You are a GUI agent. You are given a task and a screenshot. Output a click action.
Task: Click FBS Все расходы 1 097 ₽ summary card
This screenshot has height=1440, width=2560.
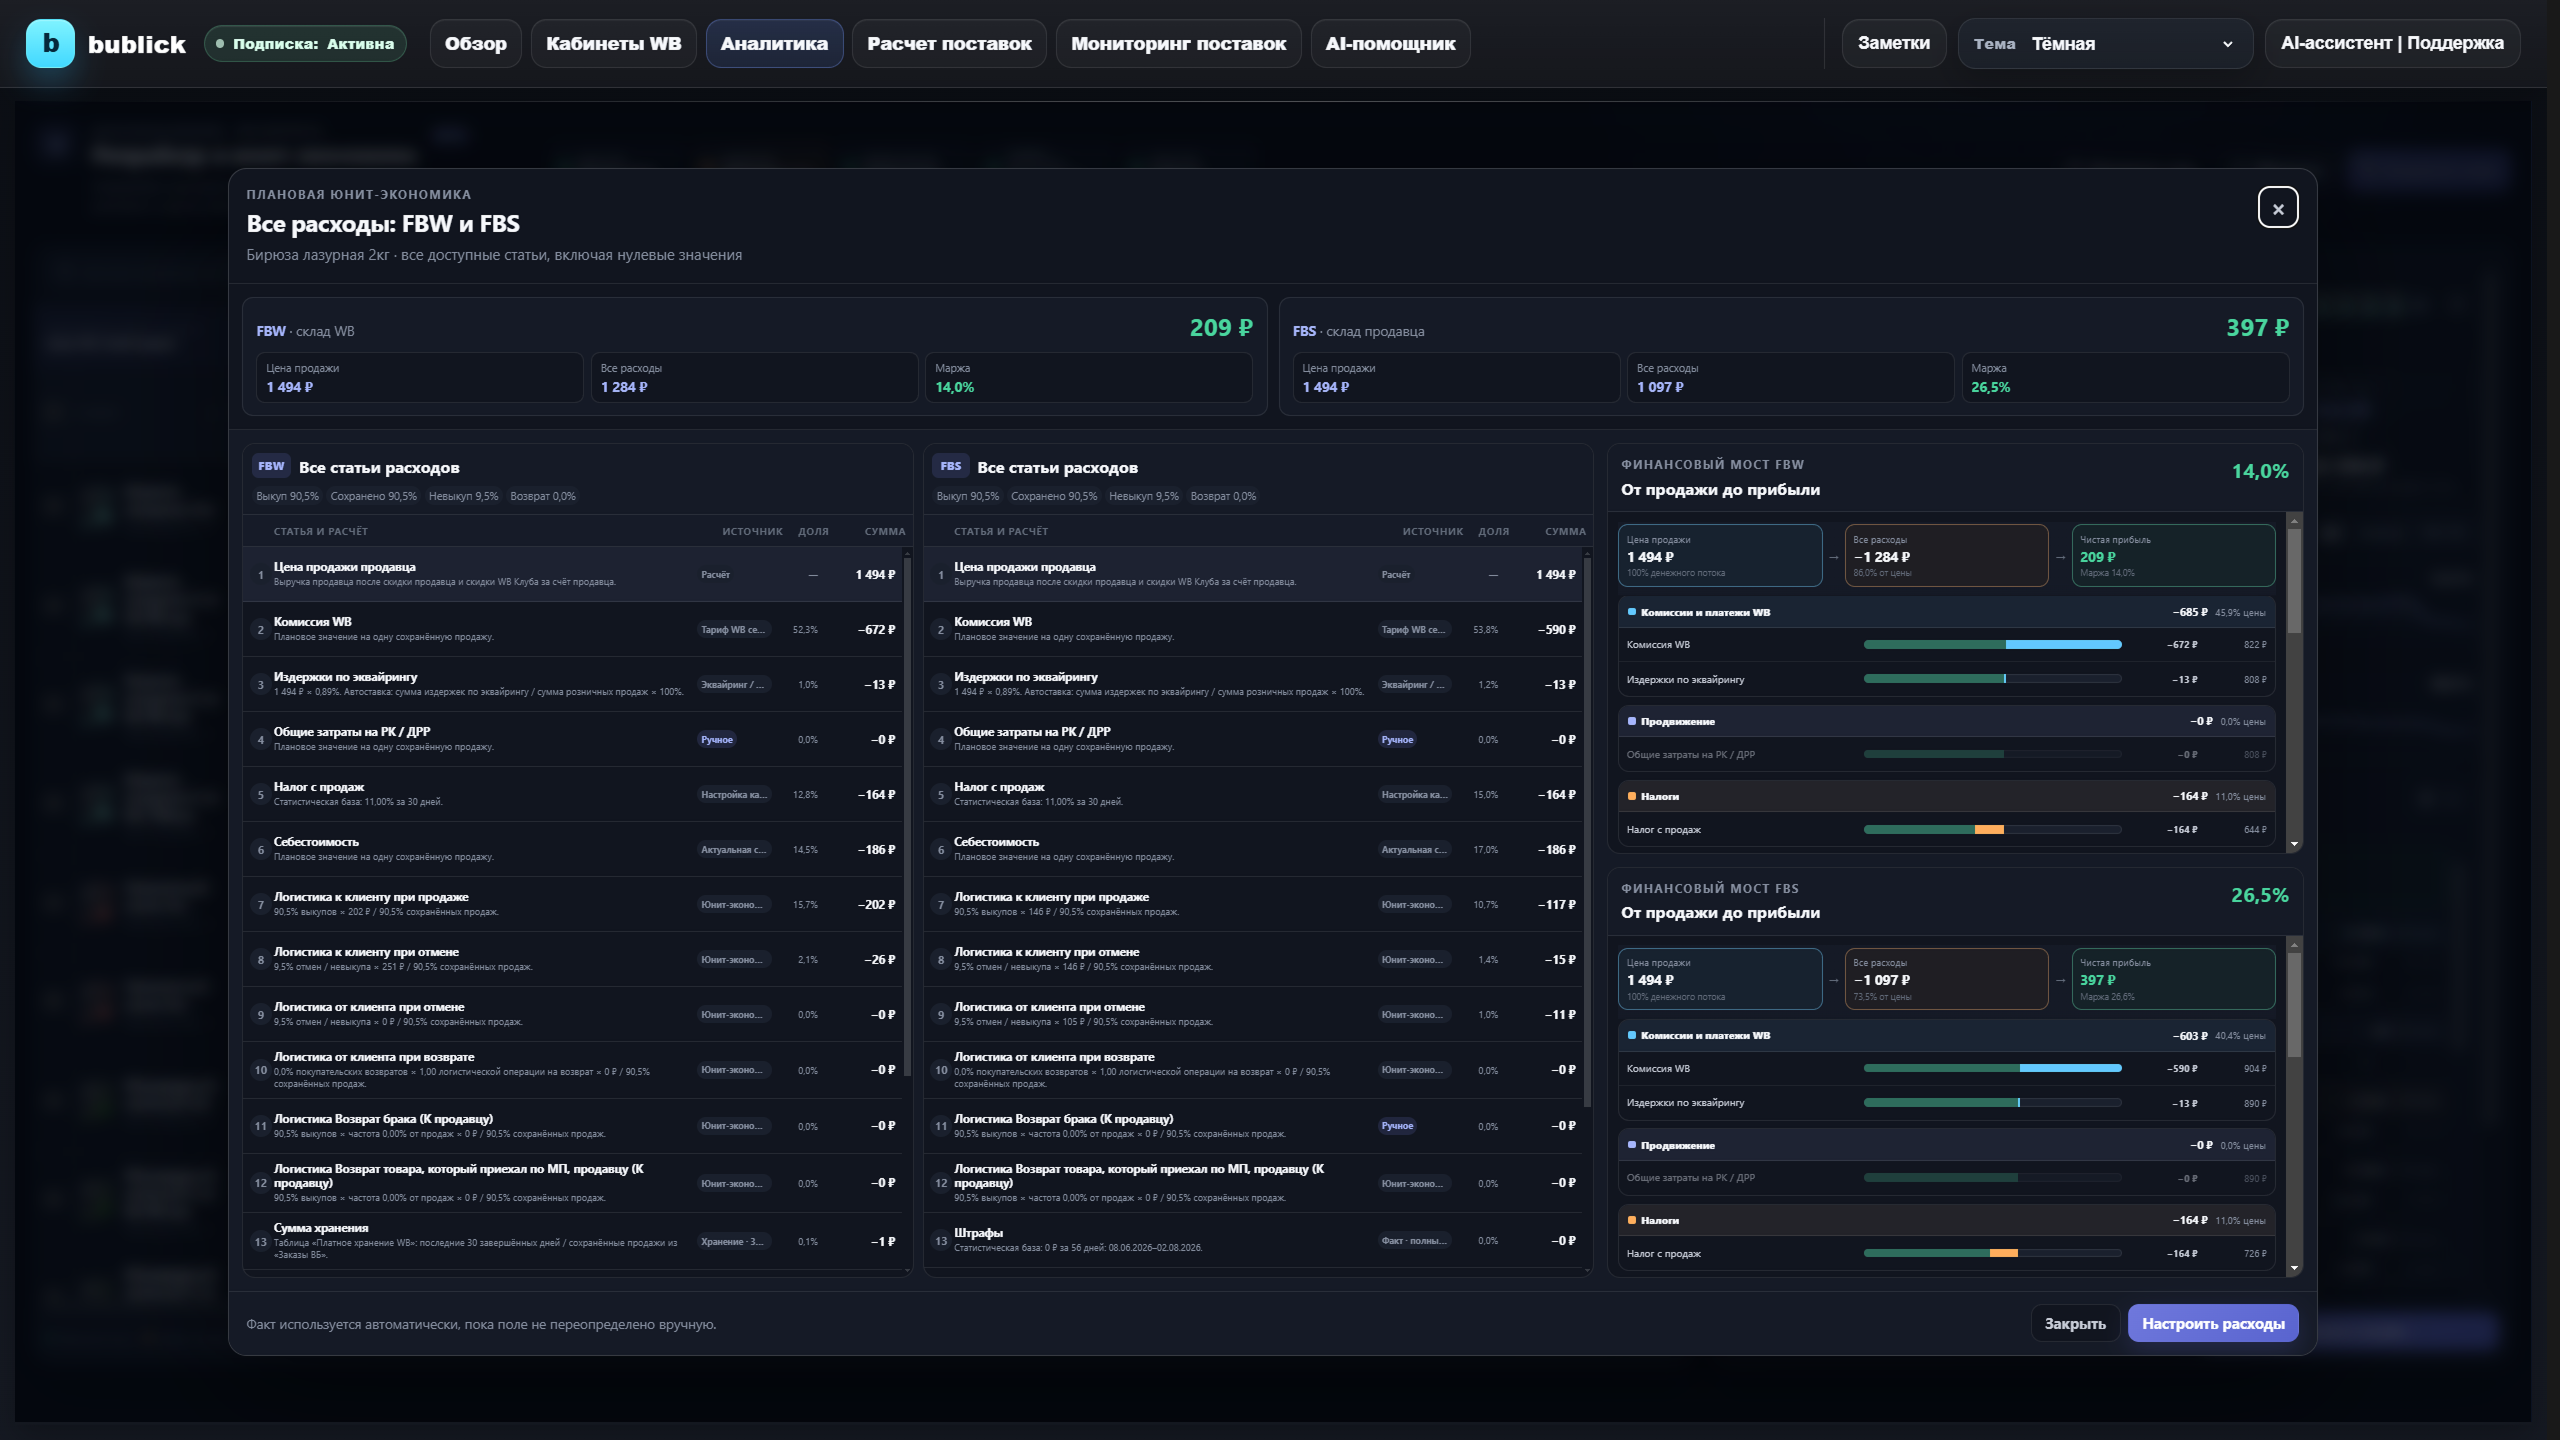(1790, 378)
